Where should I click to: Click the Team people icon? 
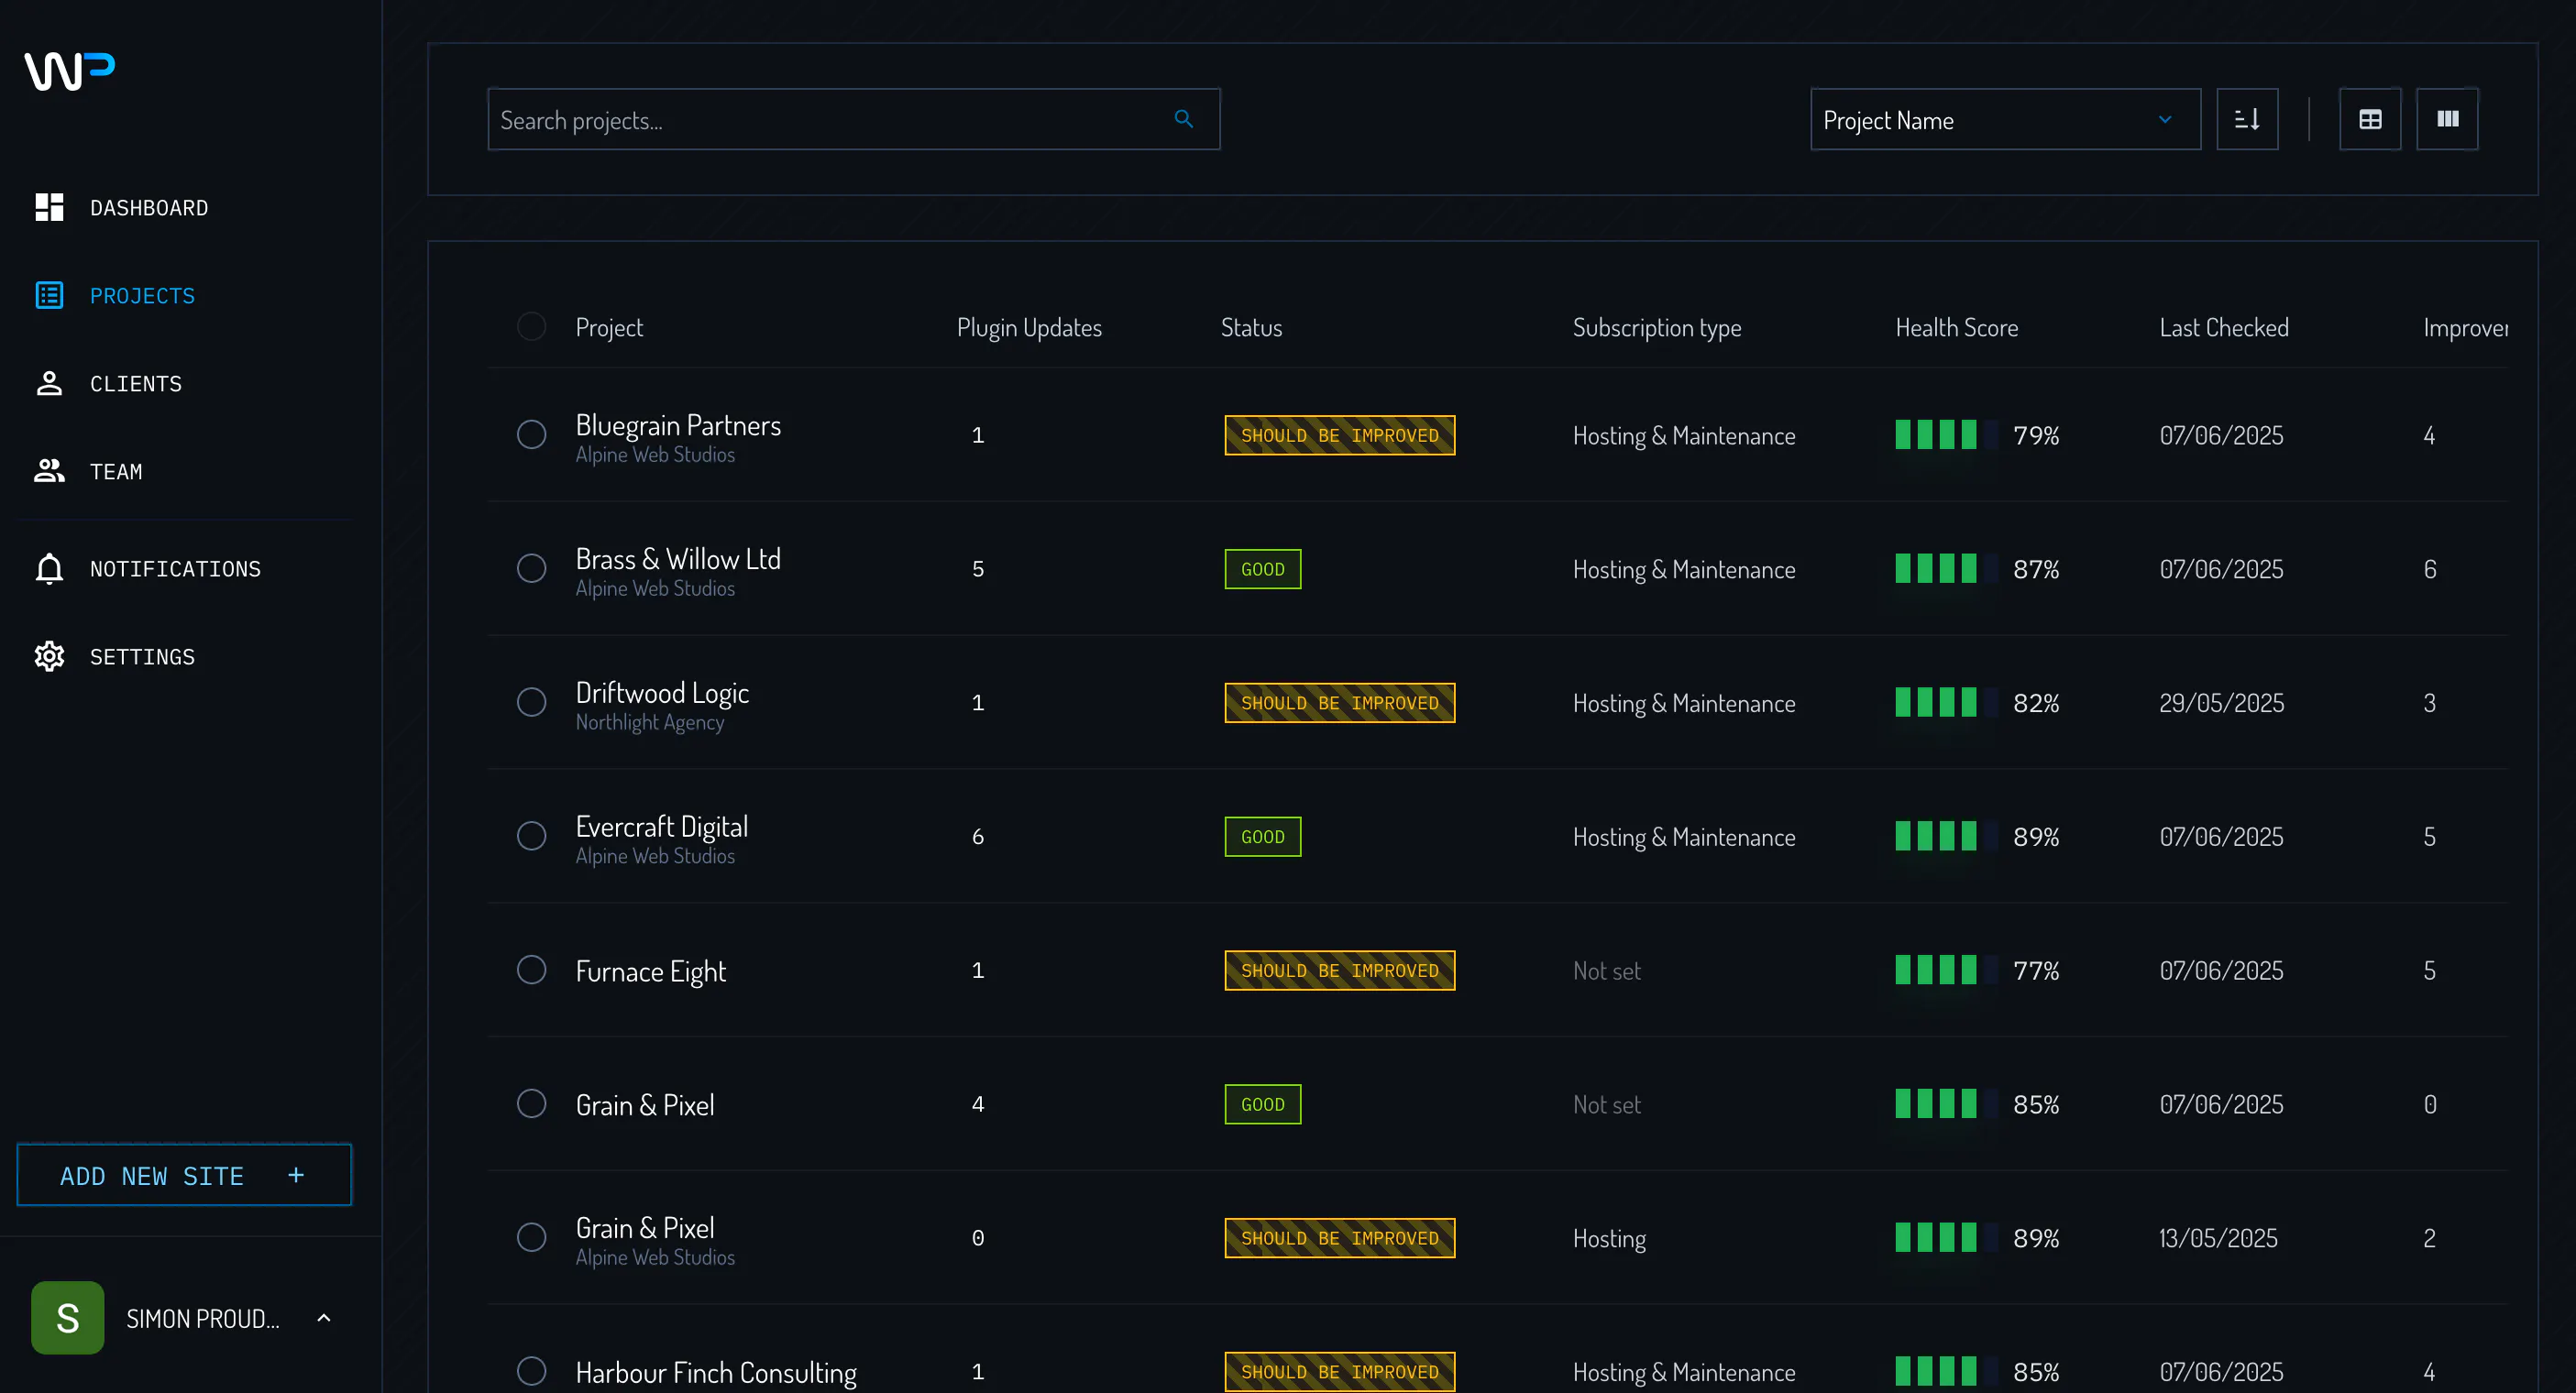(49, 471)
